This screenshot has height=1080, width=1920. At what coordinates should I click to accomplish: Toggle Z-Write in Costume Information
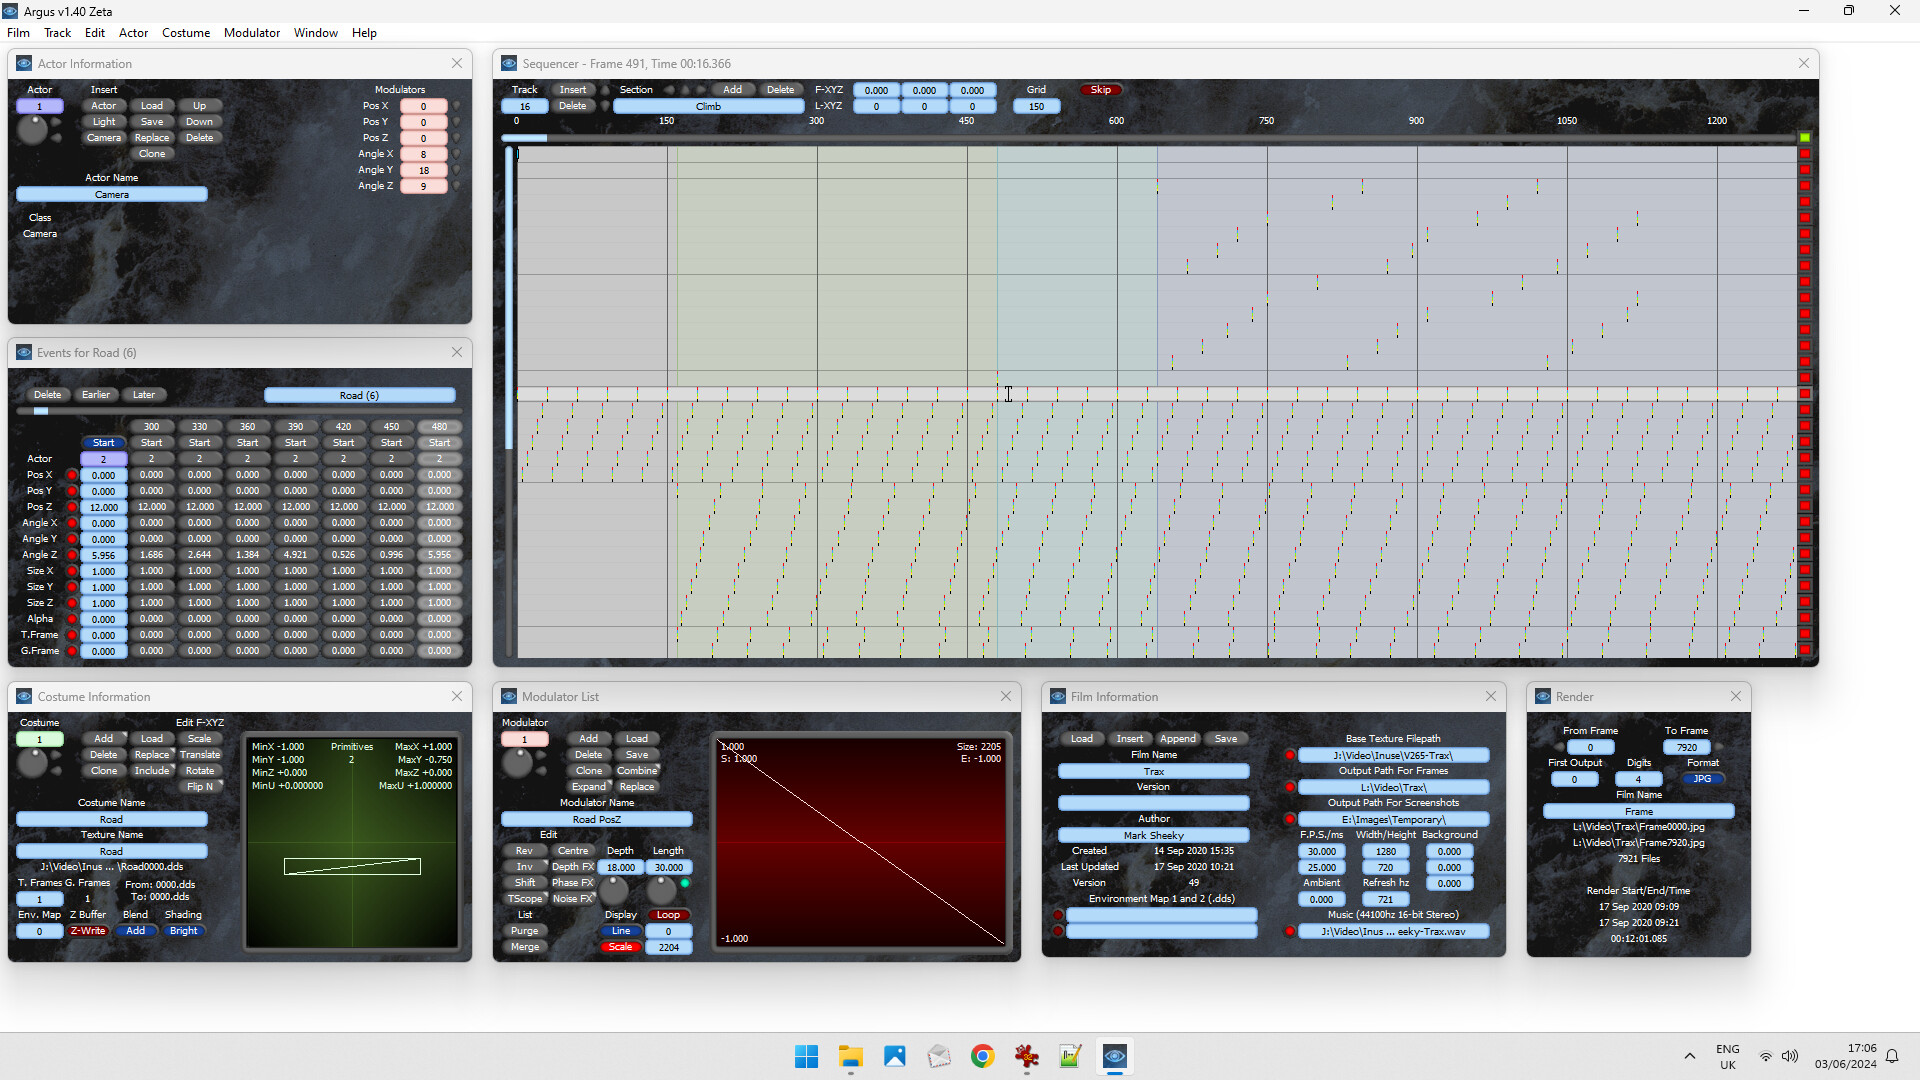[88, 931]
